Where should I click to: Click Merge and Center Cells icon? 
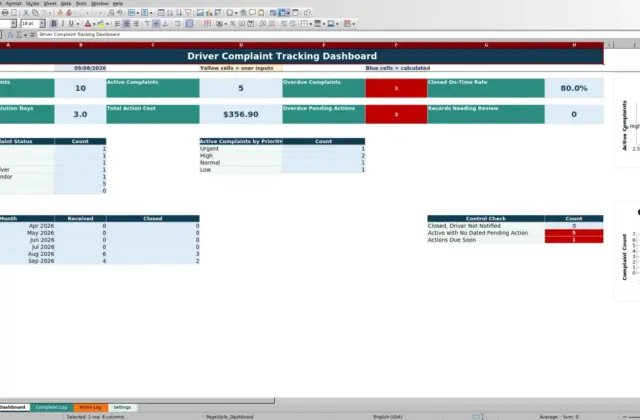coord(189,24)
